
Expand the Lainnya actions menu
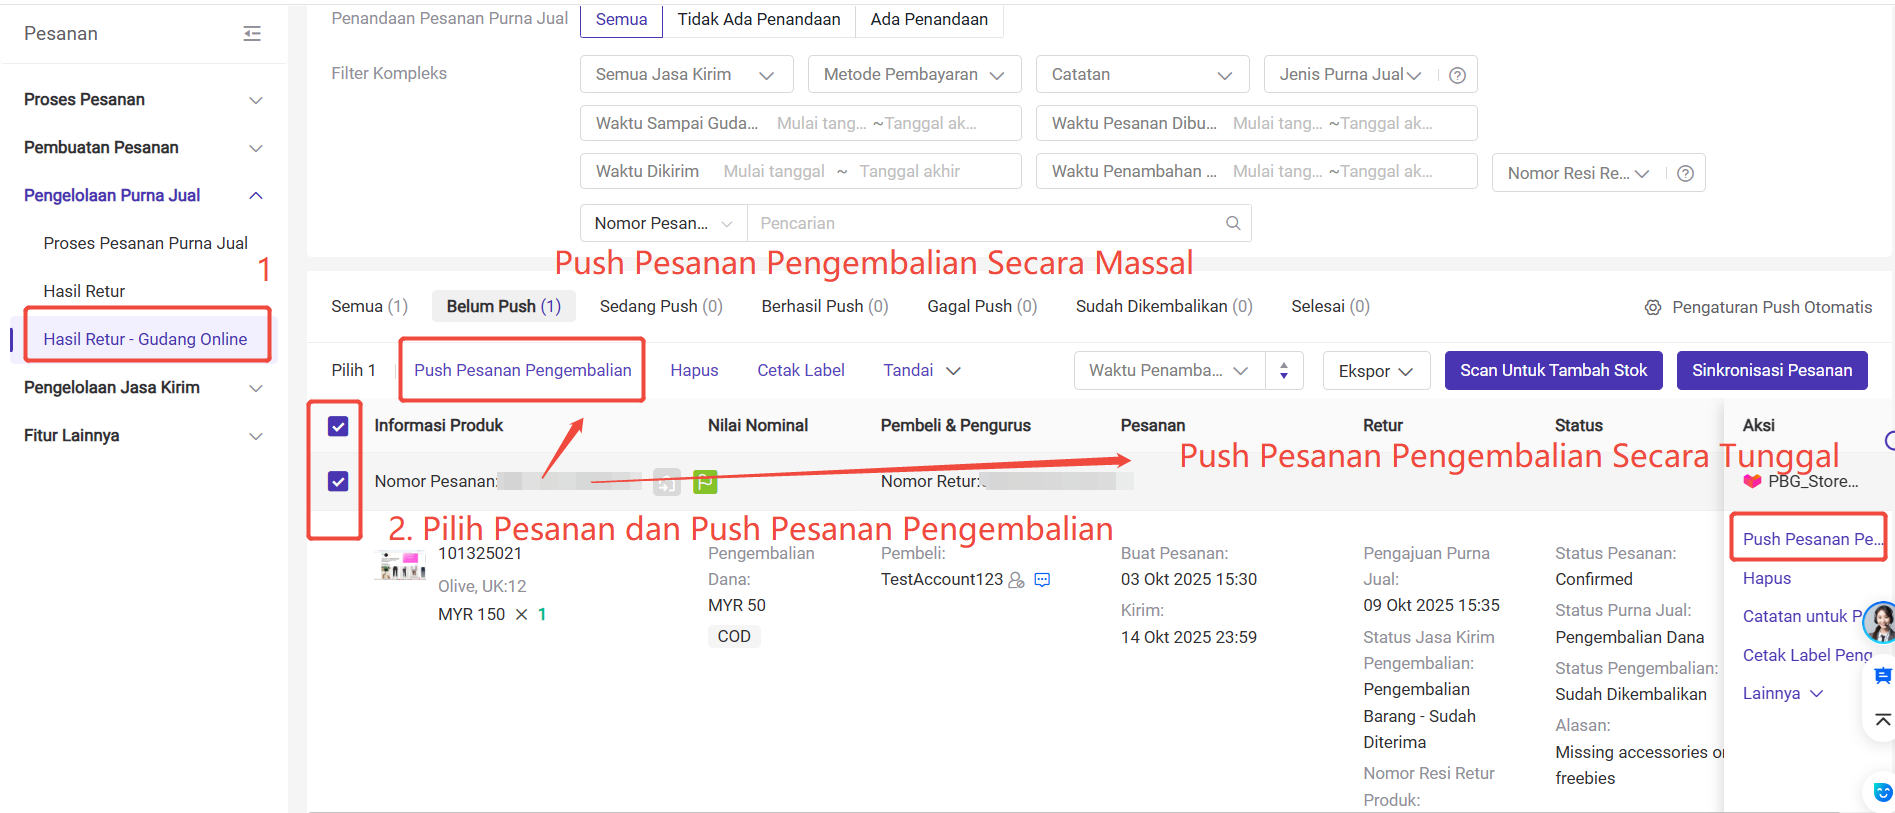pyautogui.click(x=1782, y=693)
